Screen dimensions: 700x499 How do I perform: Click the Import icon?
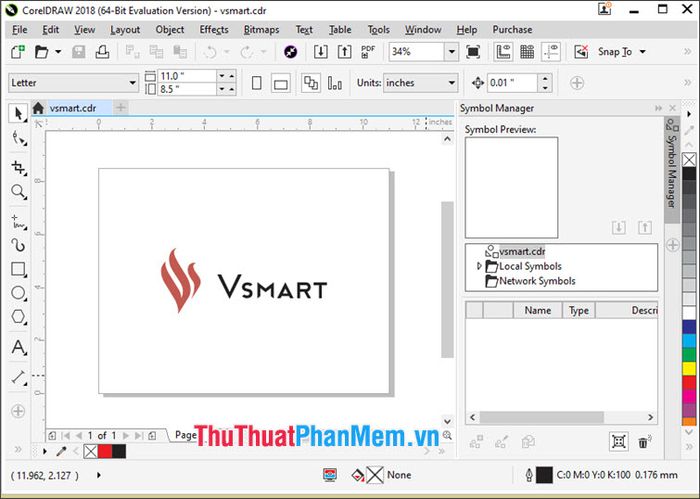pyautogui.click(x=320, y=52)
